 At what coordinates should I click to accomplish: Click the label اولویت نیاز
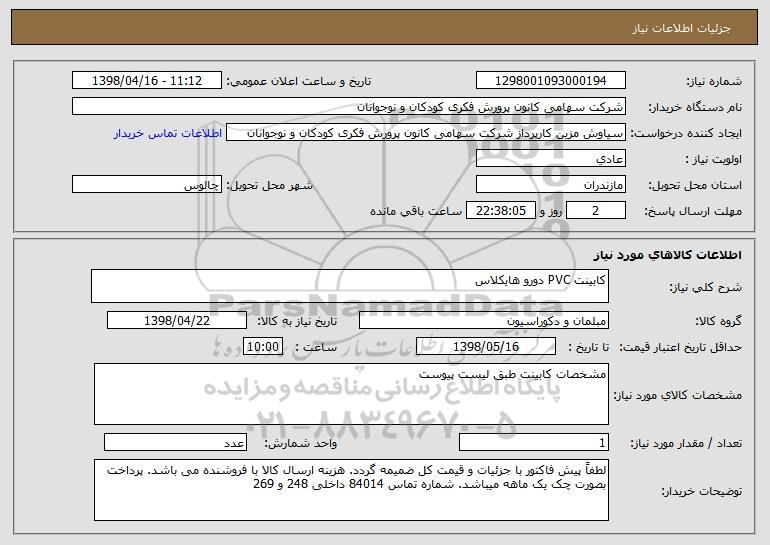tap(714, 159)
